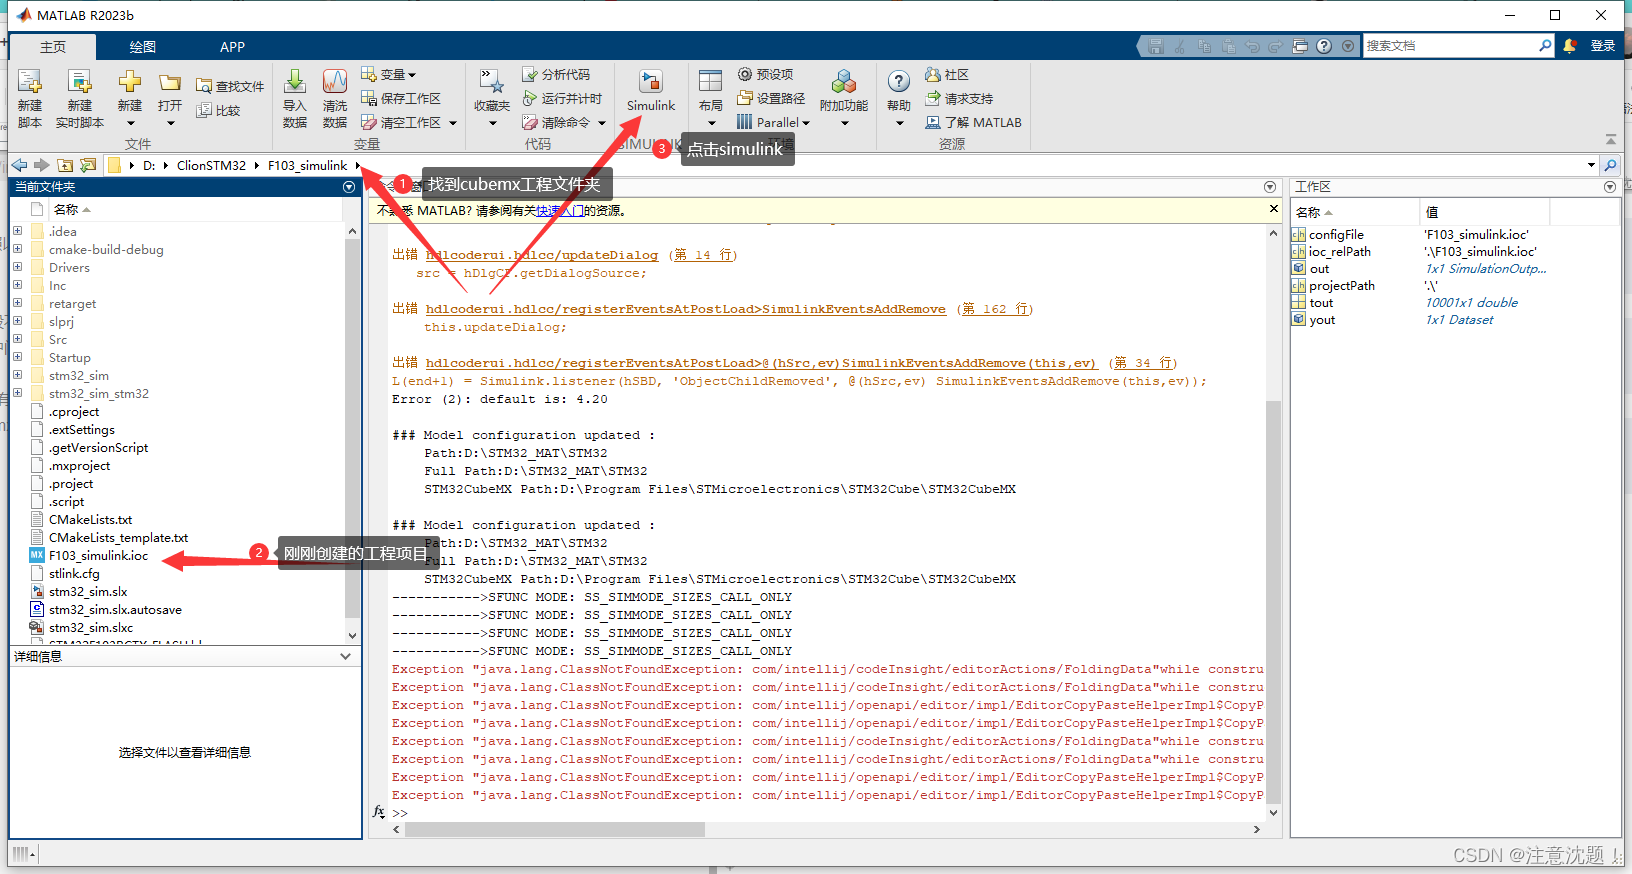Click 登录 (Sign In)
1632x874 pixels.
(1603, 46)
